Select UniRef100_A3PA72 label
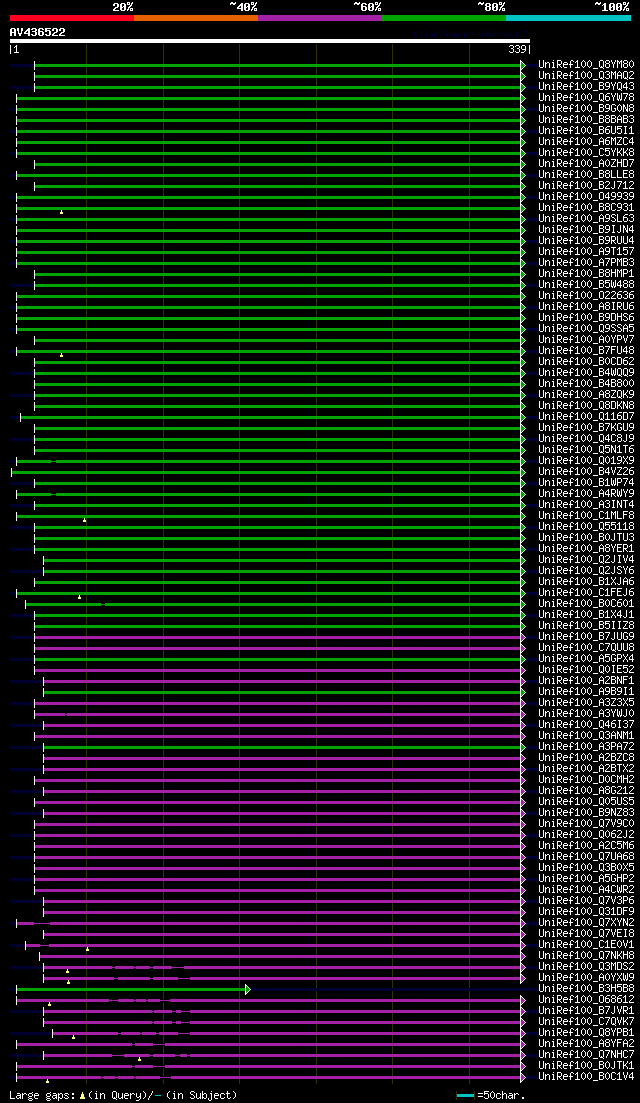640x1103 pixels. 586,747
